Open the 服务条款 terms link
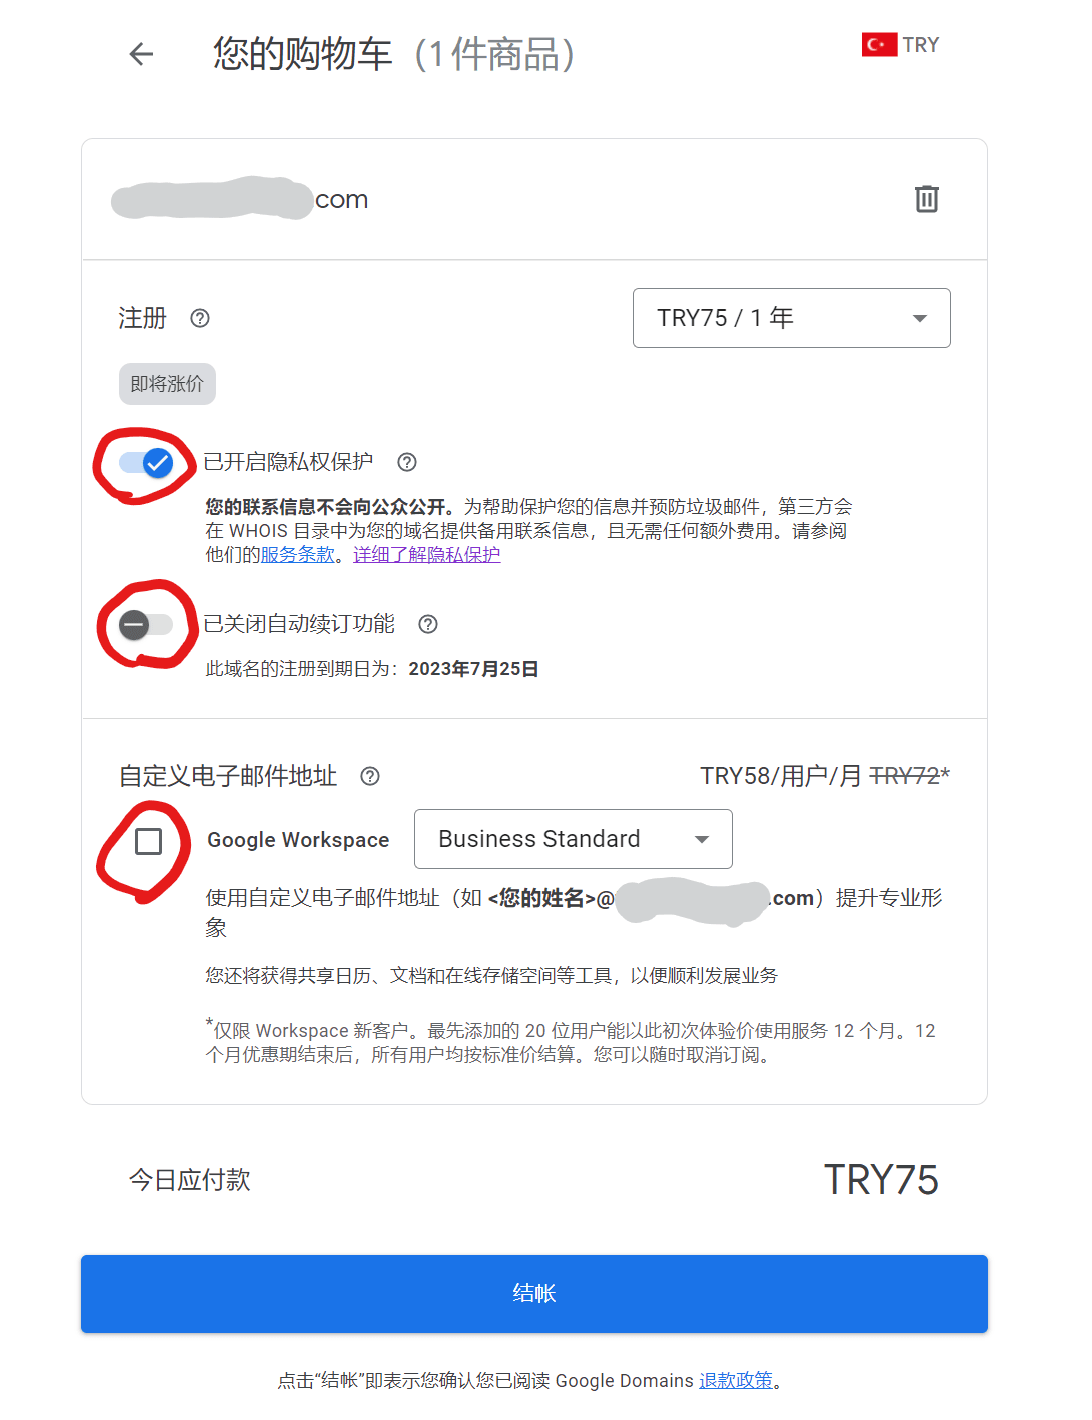This screenshot has height=1420, width=1092. (x=297, y=555)
